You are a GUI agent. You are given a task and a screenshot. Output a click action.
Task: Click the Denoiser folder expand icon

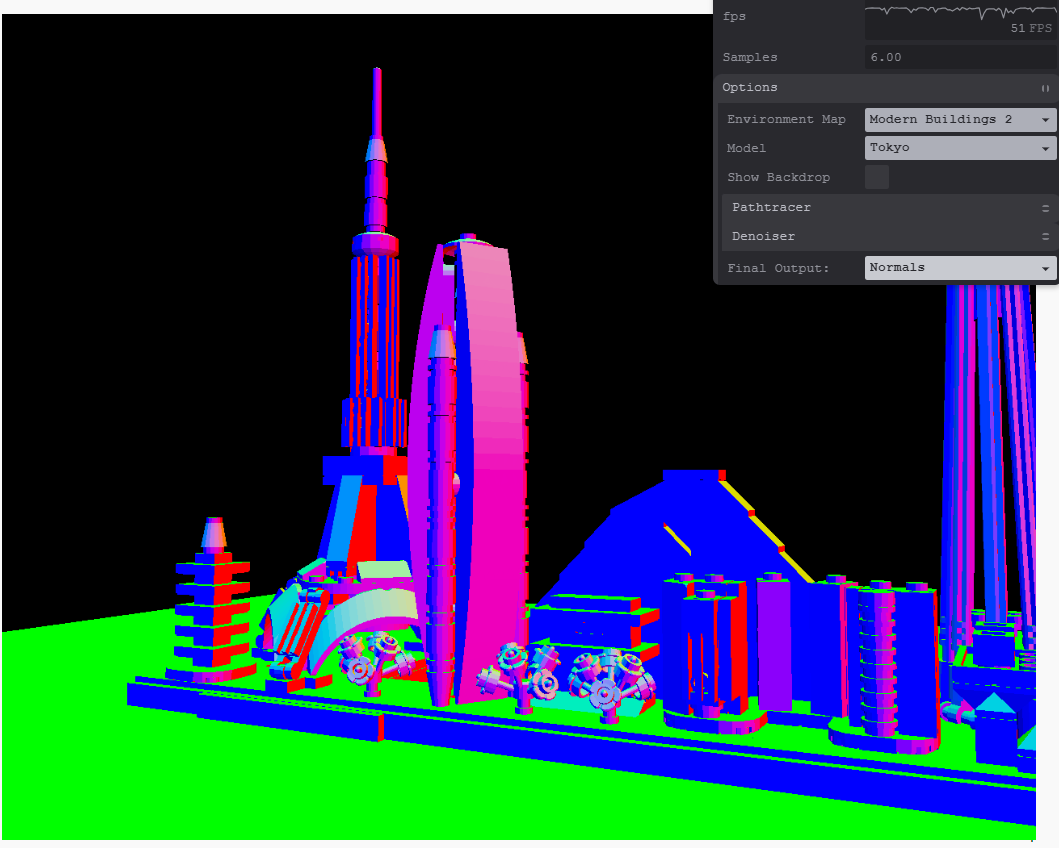tap(1045, 237)
